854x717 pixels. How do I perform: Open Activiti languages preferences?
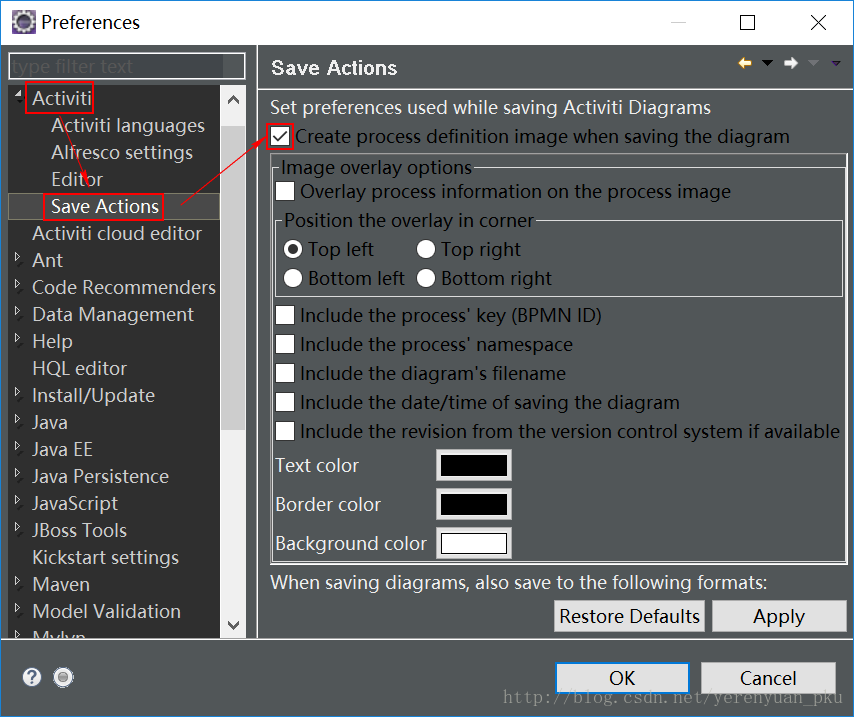(x=128, y=125)
